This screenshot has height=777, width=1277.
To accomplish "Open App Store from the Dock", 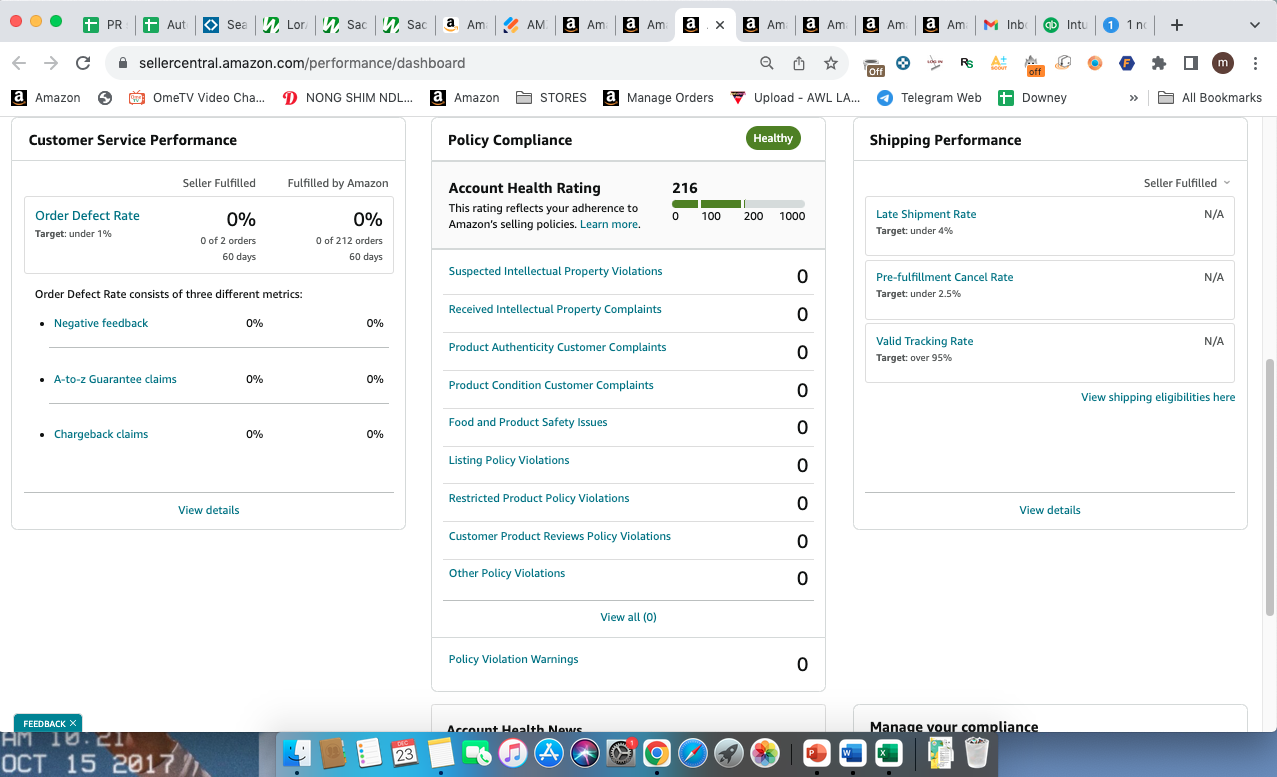I will pos(549,753).
